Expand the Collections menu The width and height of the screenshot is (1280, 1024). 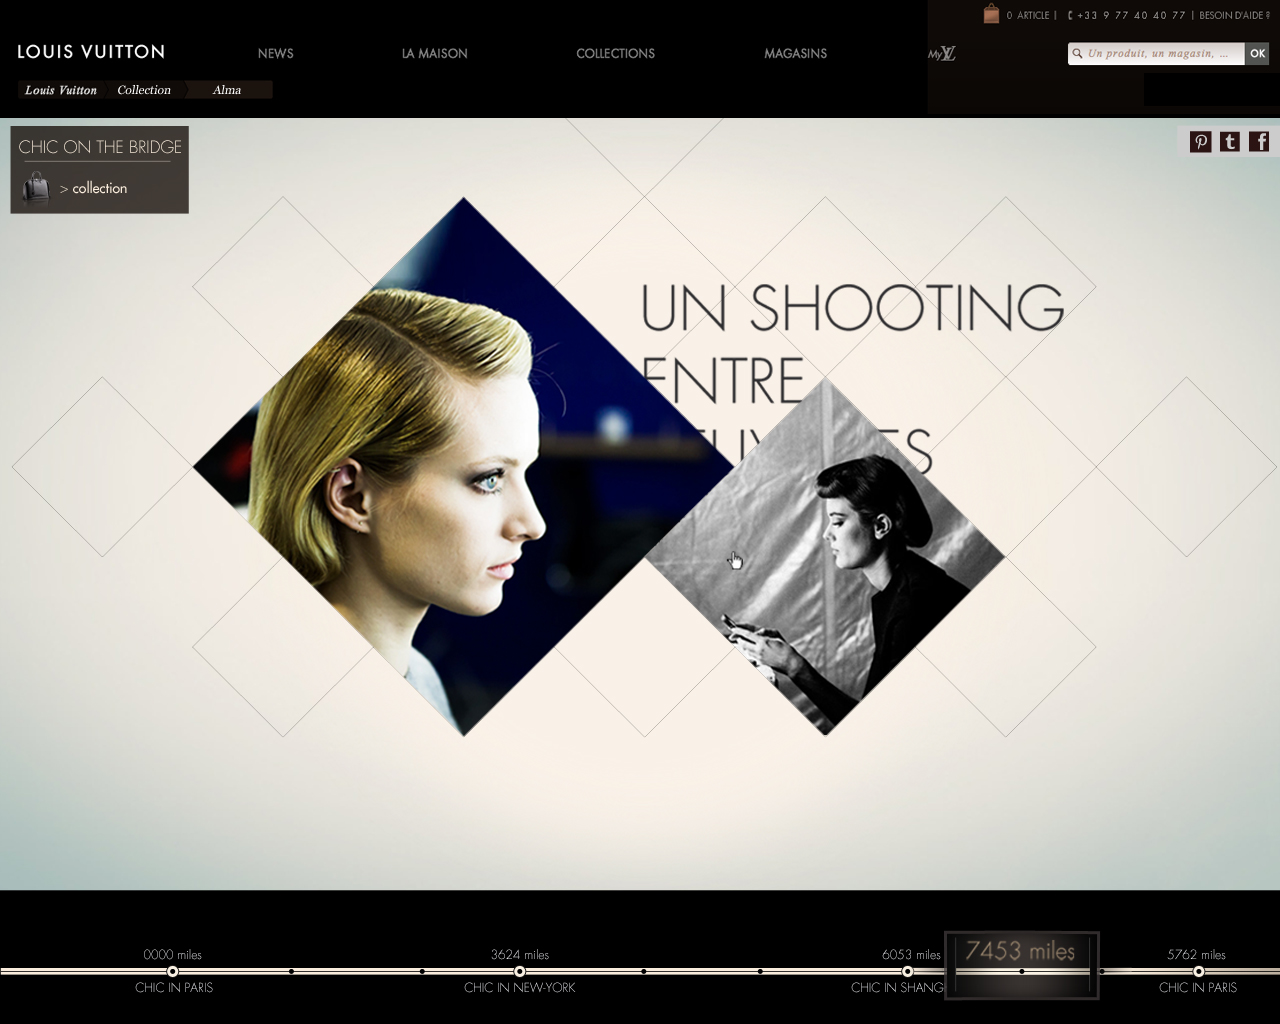tap(615, 54)
